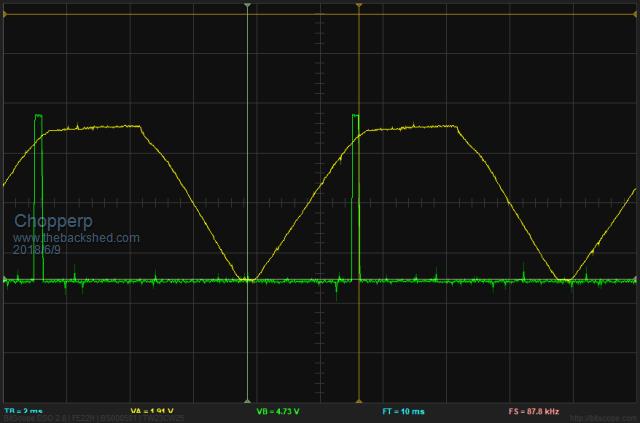Screen dimensions: 640x423
Task: Click the first green pulse on the left
Action: tap(39, 180)
